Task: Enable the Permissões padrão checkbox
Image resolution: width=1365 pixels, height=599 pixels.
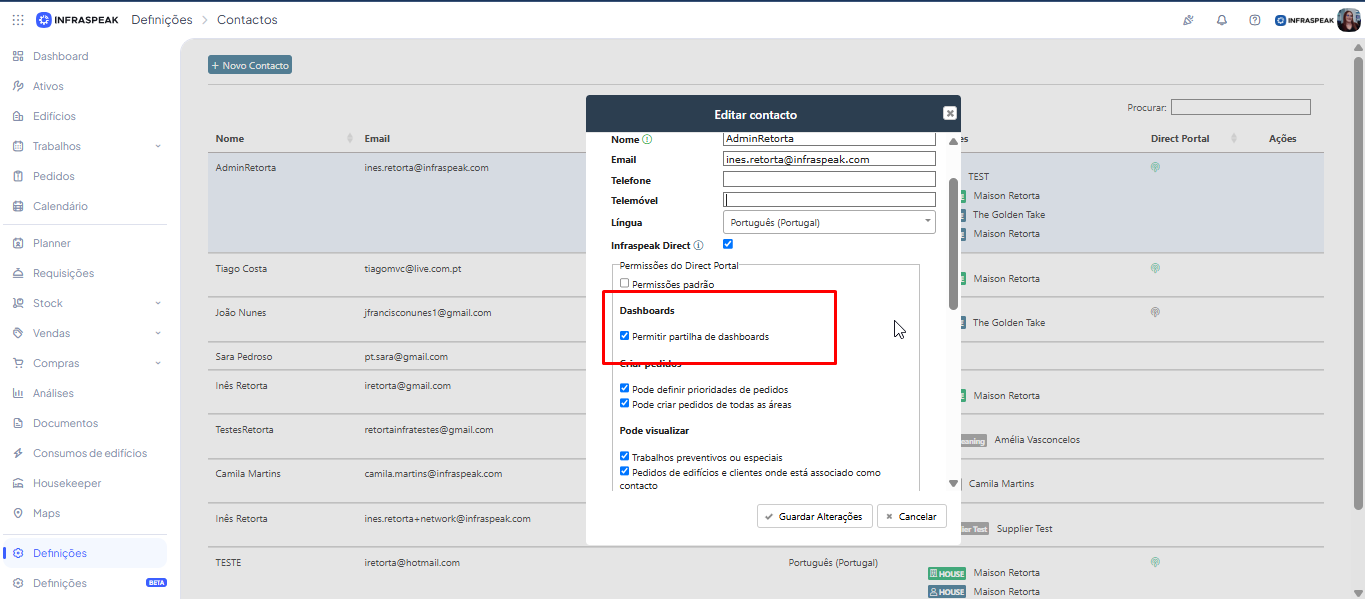Action: click(x=625, y=284)
